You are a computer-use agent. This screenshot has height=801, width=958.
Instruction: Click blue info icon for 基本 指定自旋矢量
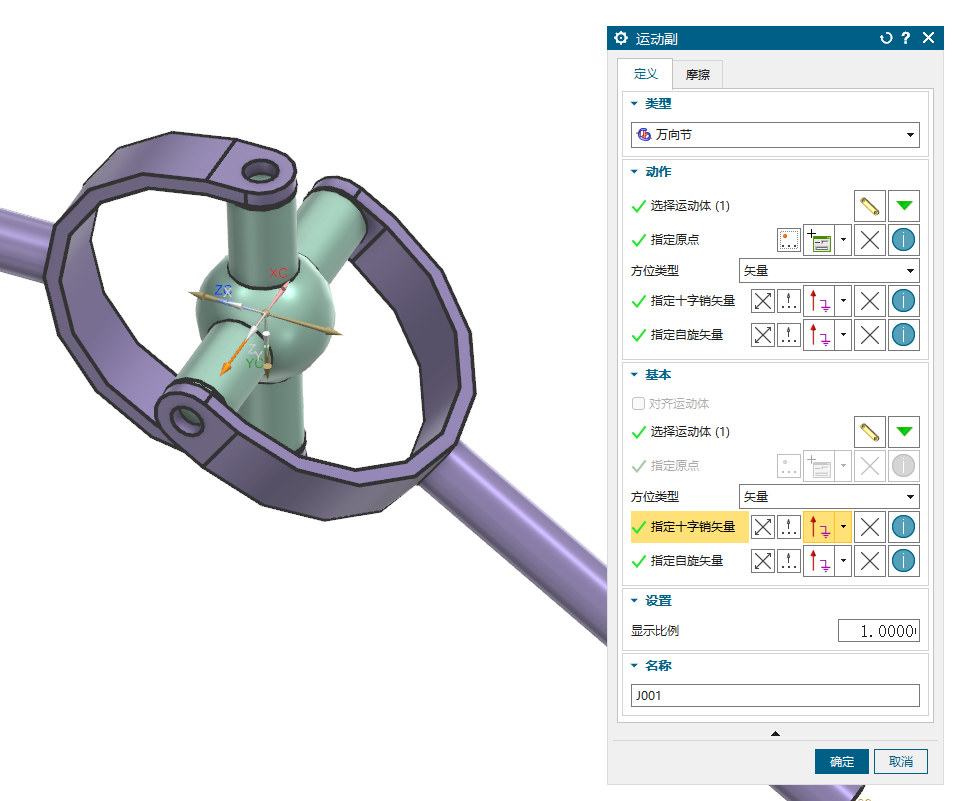pos(904,561)
